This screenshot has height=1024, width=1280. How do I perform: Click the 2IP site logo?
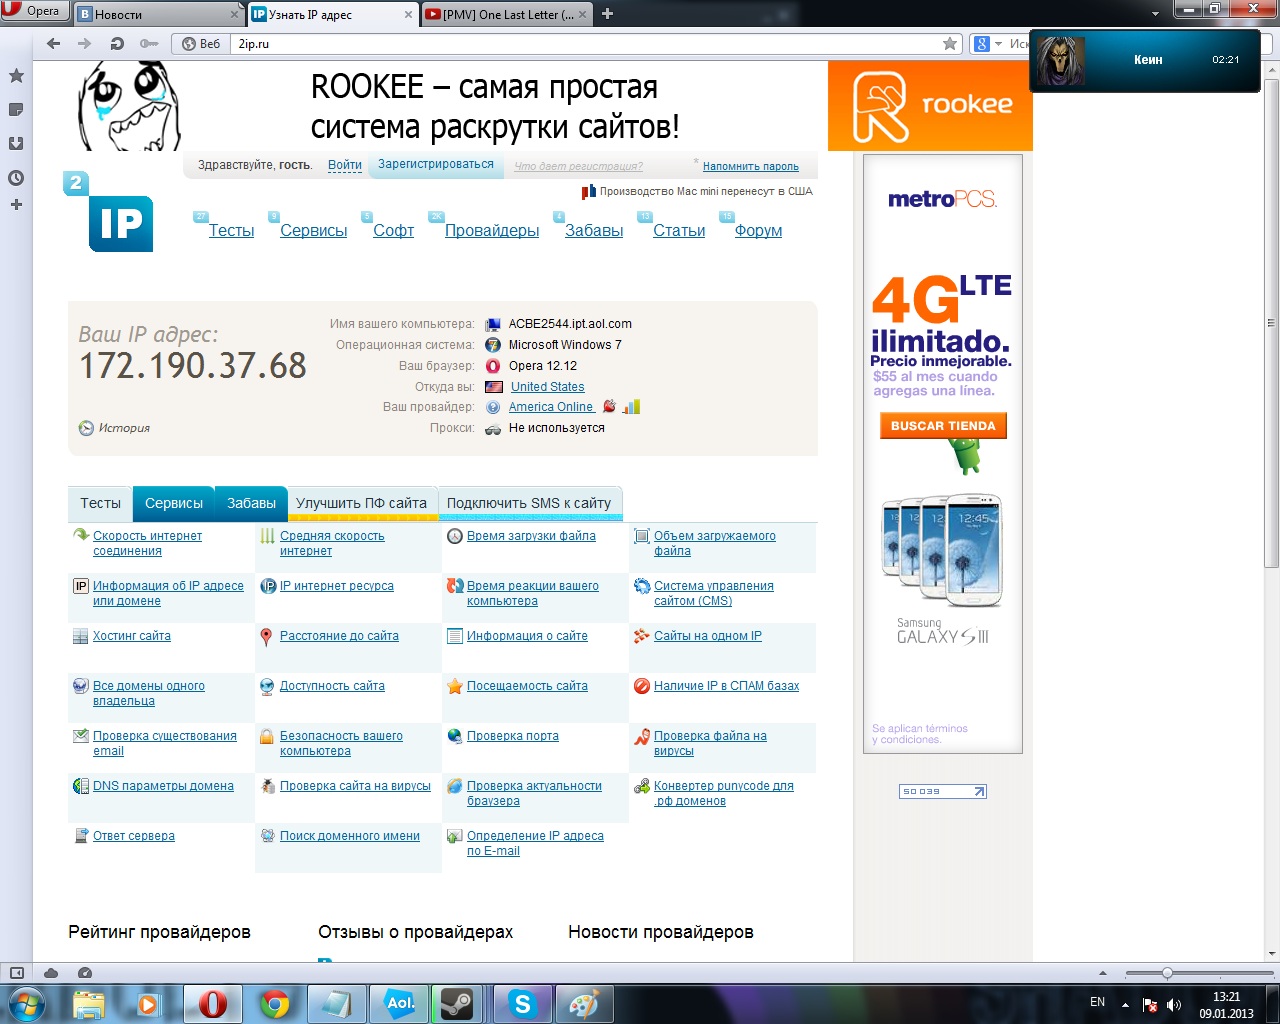click(x=109, y=212)
